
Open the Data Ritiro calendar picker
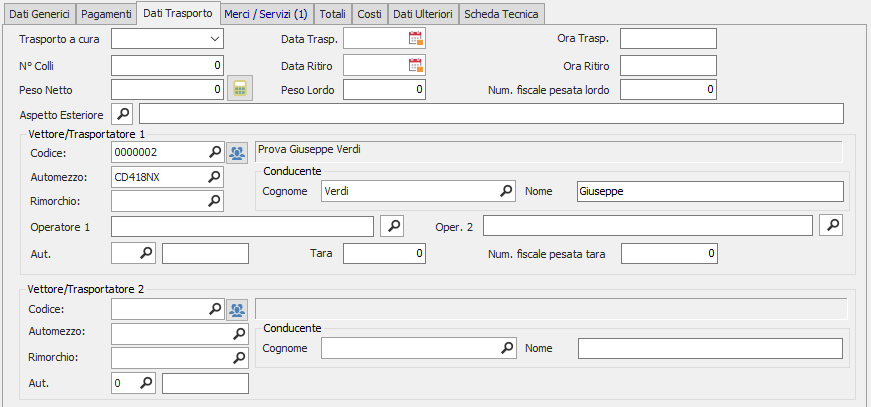[x=416, y=65]
